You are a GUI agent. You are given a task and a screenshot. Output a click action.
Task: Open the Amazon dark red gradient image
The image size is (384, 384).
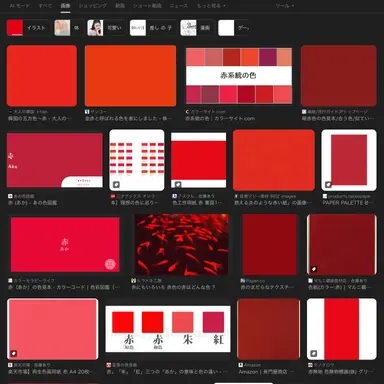(x=269, y=329)
